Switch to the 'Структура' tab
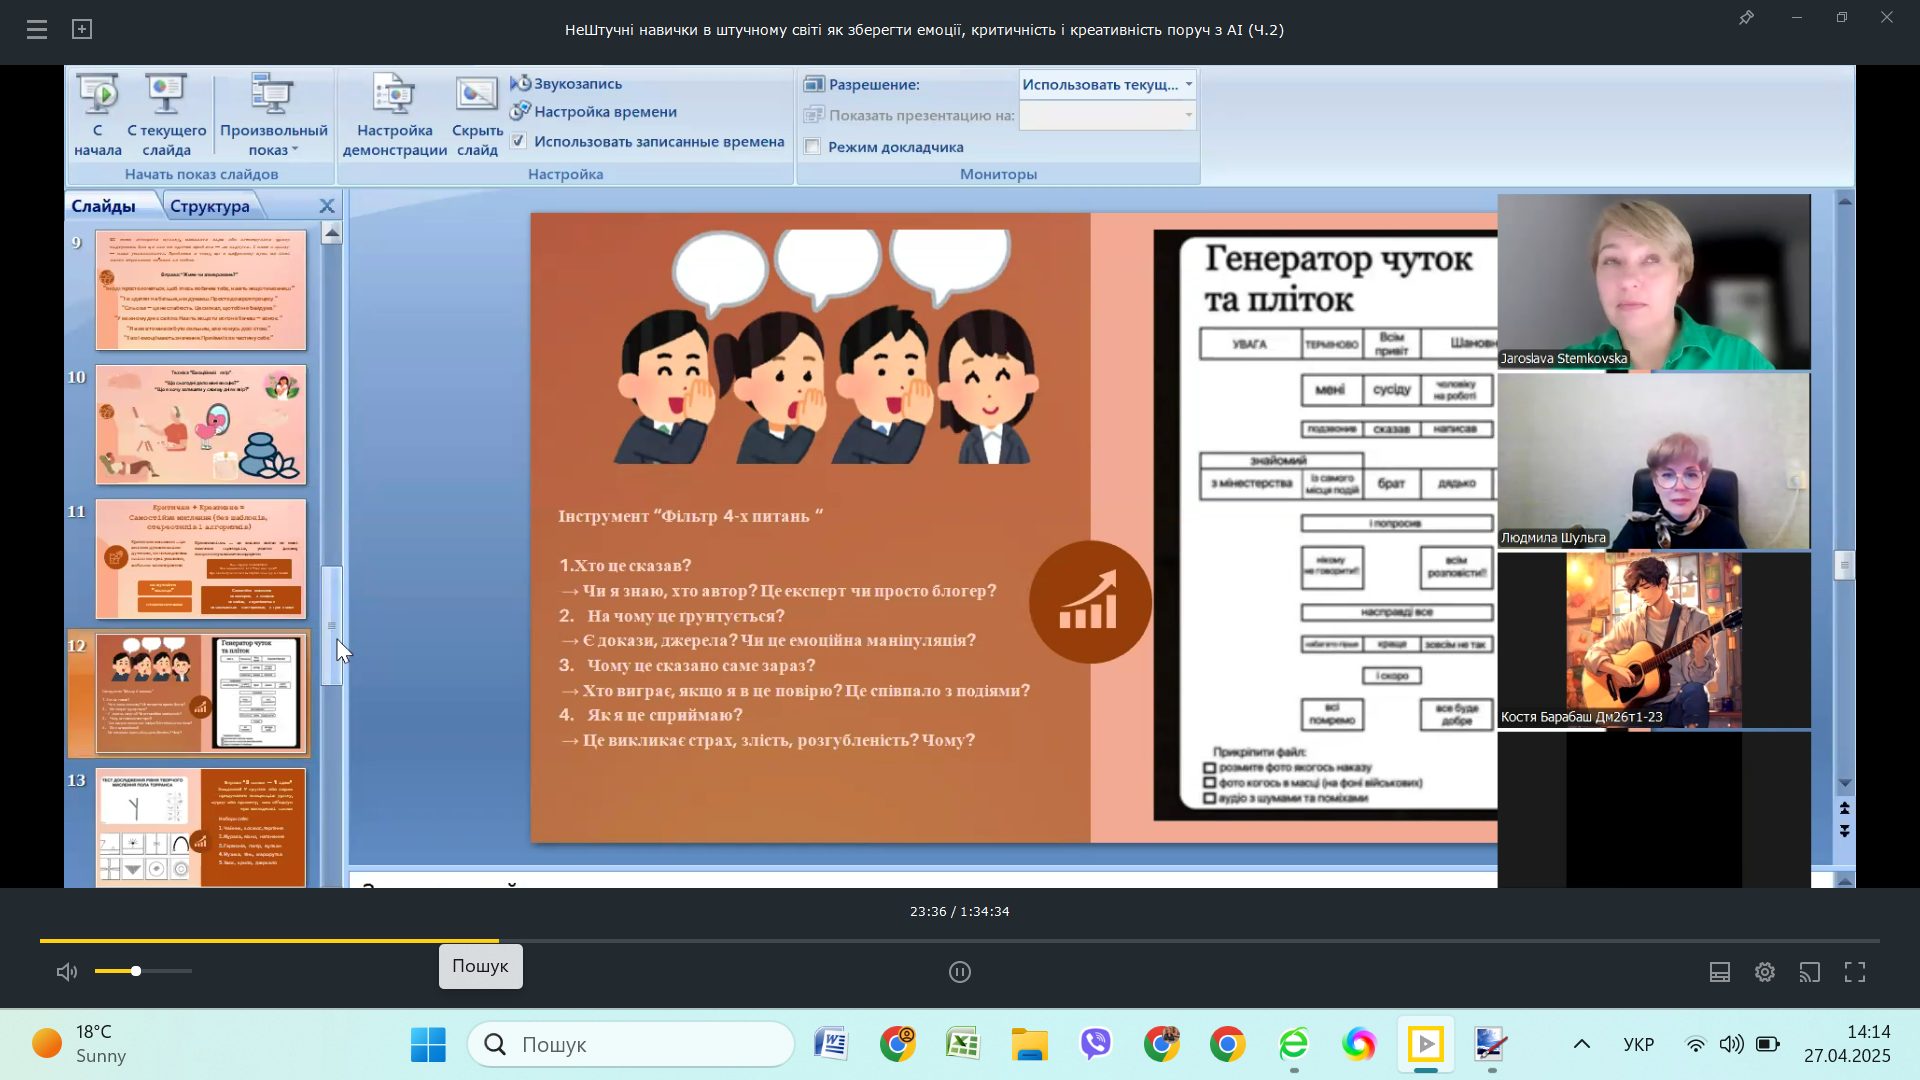The width and height of the screenshot is (1920, 1080). (210, 206)
